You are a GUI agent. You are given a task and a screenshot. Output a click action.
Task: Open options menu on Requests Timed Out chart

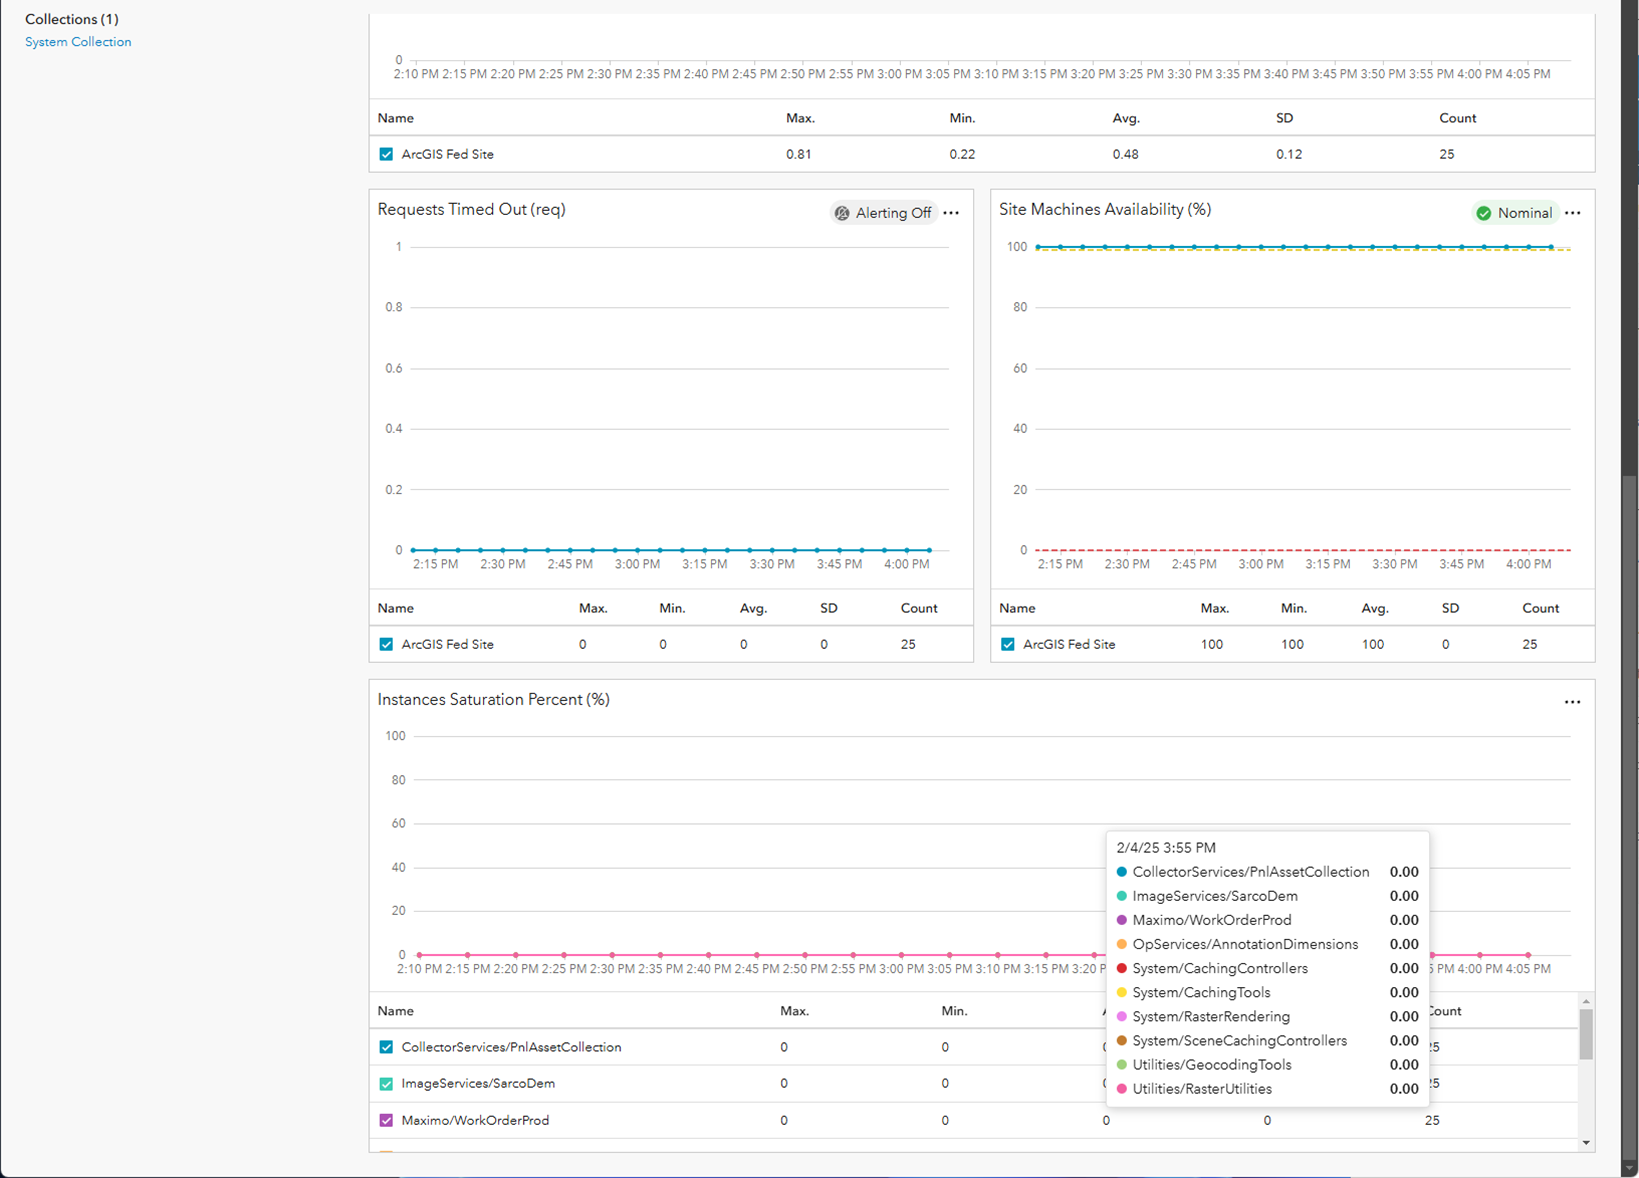point(951,212)
